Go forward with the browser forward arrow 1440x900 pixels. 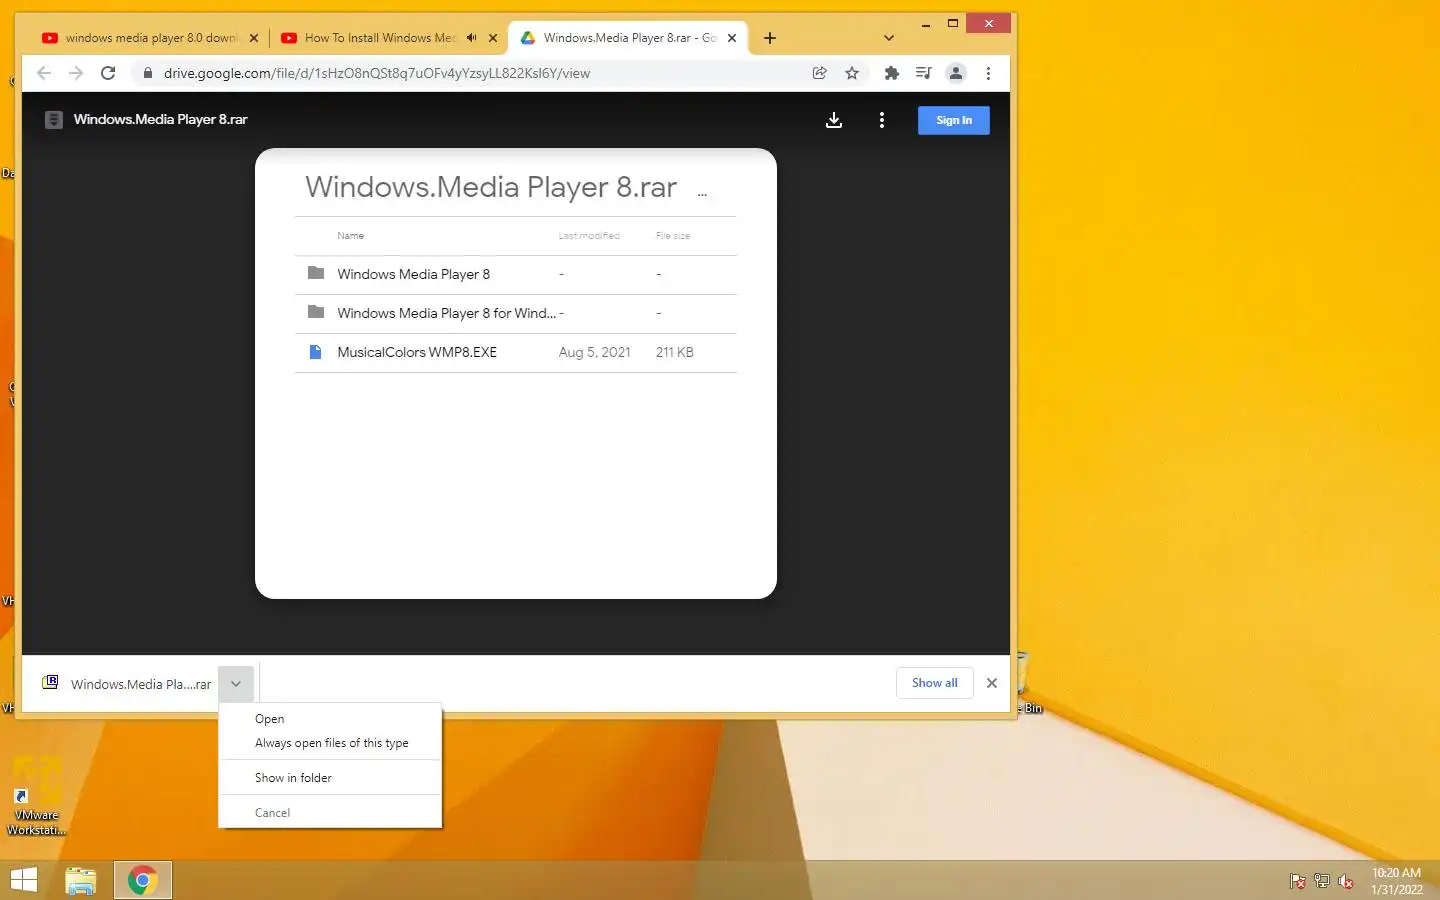tap(76, 73)
